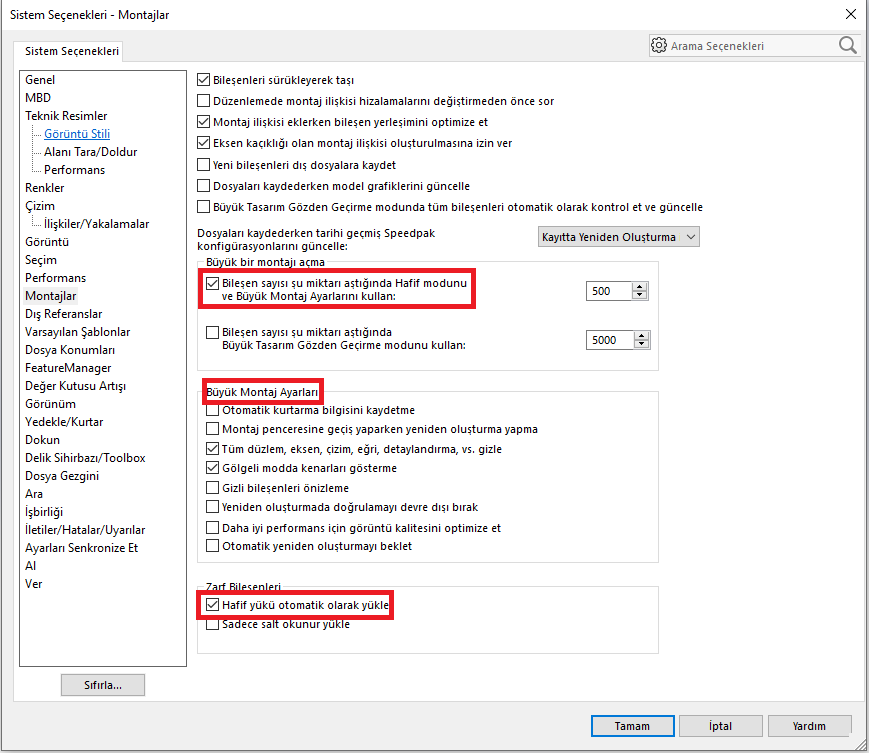Screen dimensions: 869x753
Task: Open 'Kayıtta Yeniden Oluşturma' dropdown
Action: [617, 237]
